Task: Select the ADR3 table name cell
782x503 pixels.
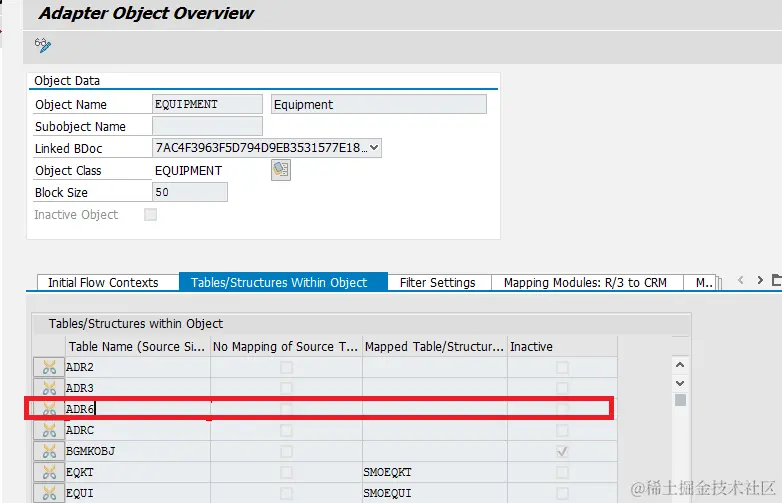Action: (138, 388)
